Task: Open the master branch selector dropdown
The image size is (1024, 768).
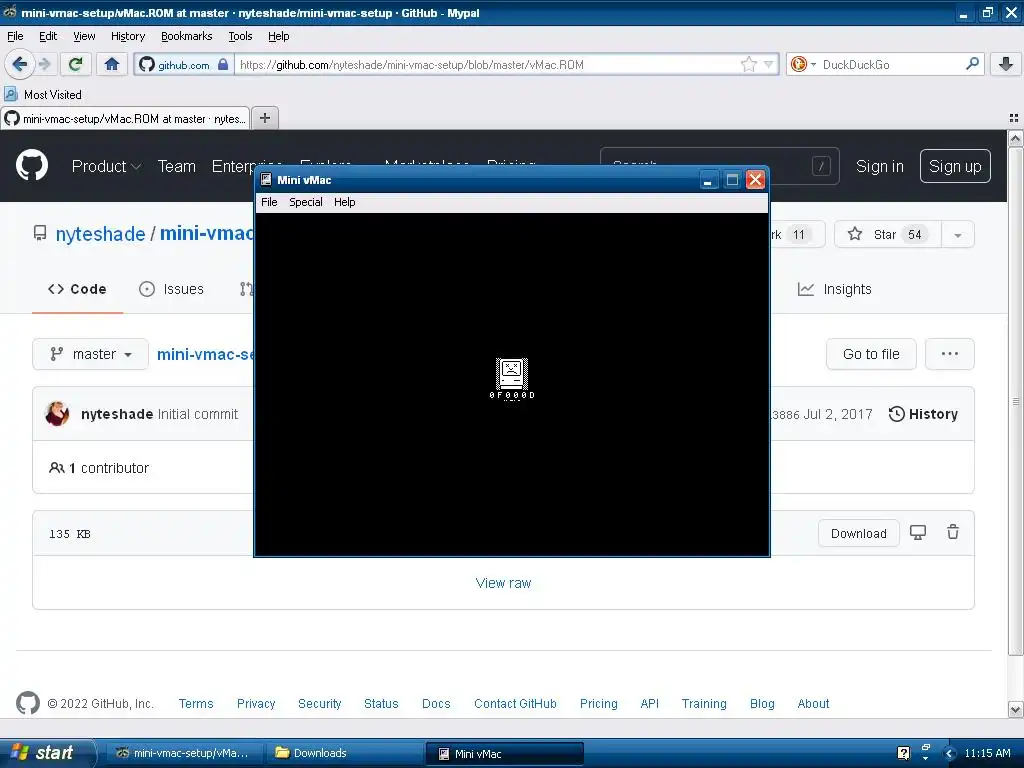Action: [x=90, y=354]
